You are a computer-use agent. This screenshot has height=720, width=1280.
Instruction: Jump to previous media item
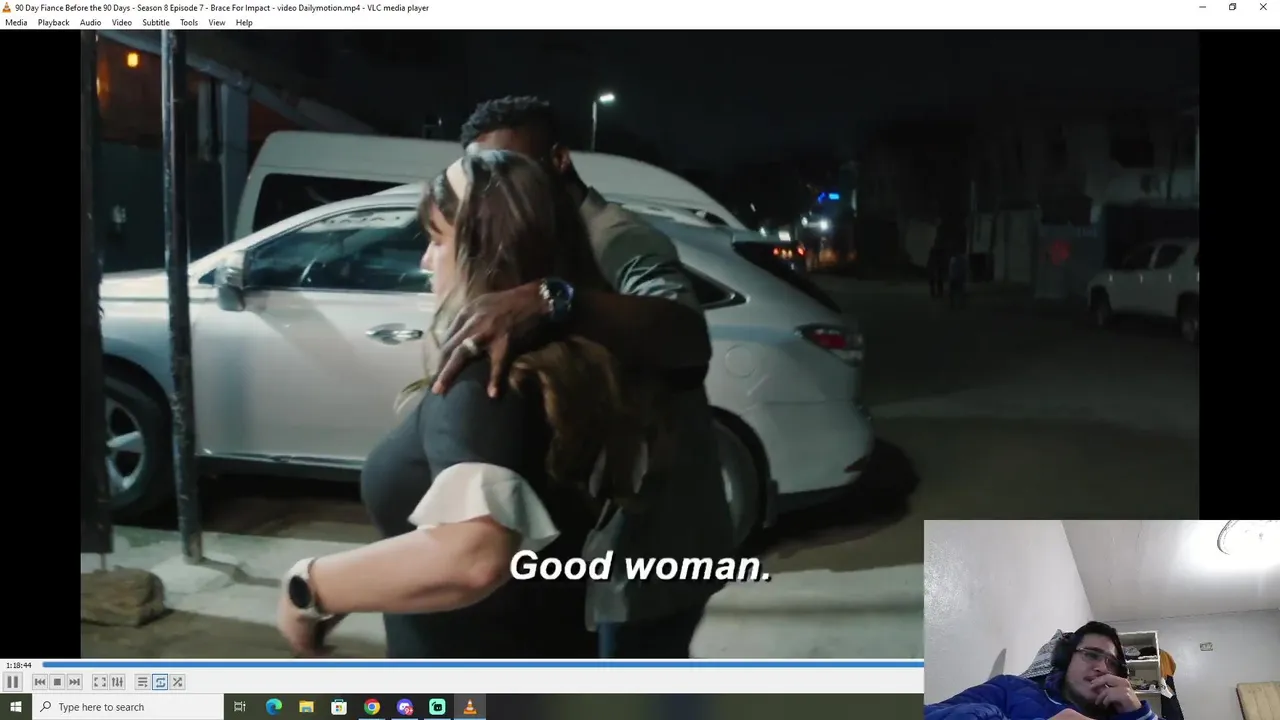pyautogui.click(x=40, y=682)
